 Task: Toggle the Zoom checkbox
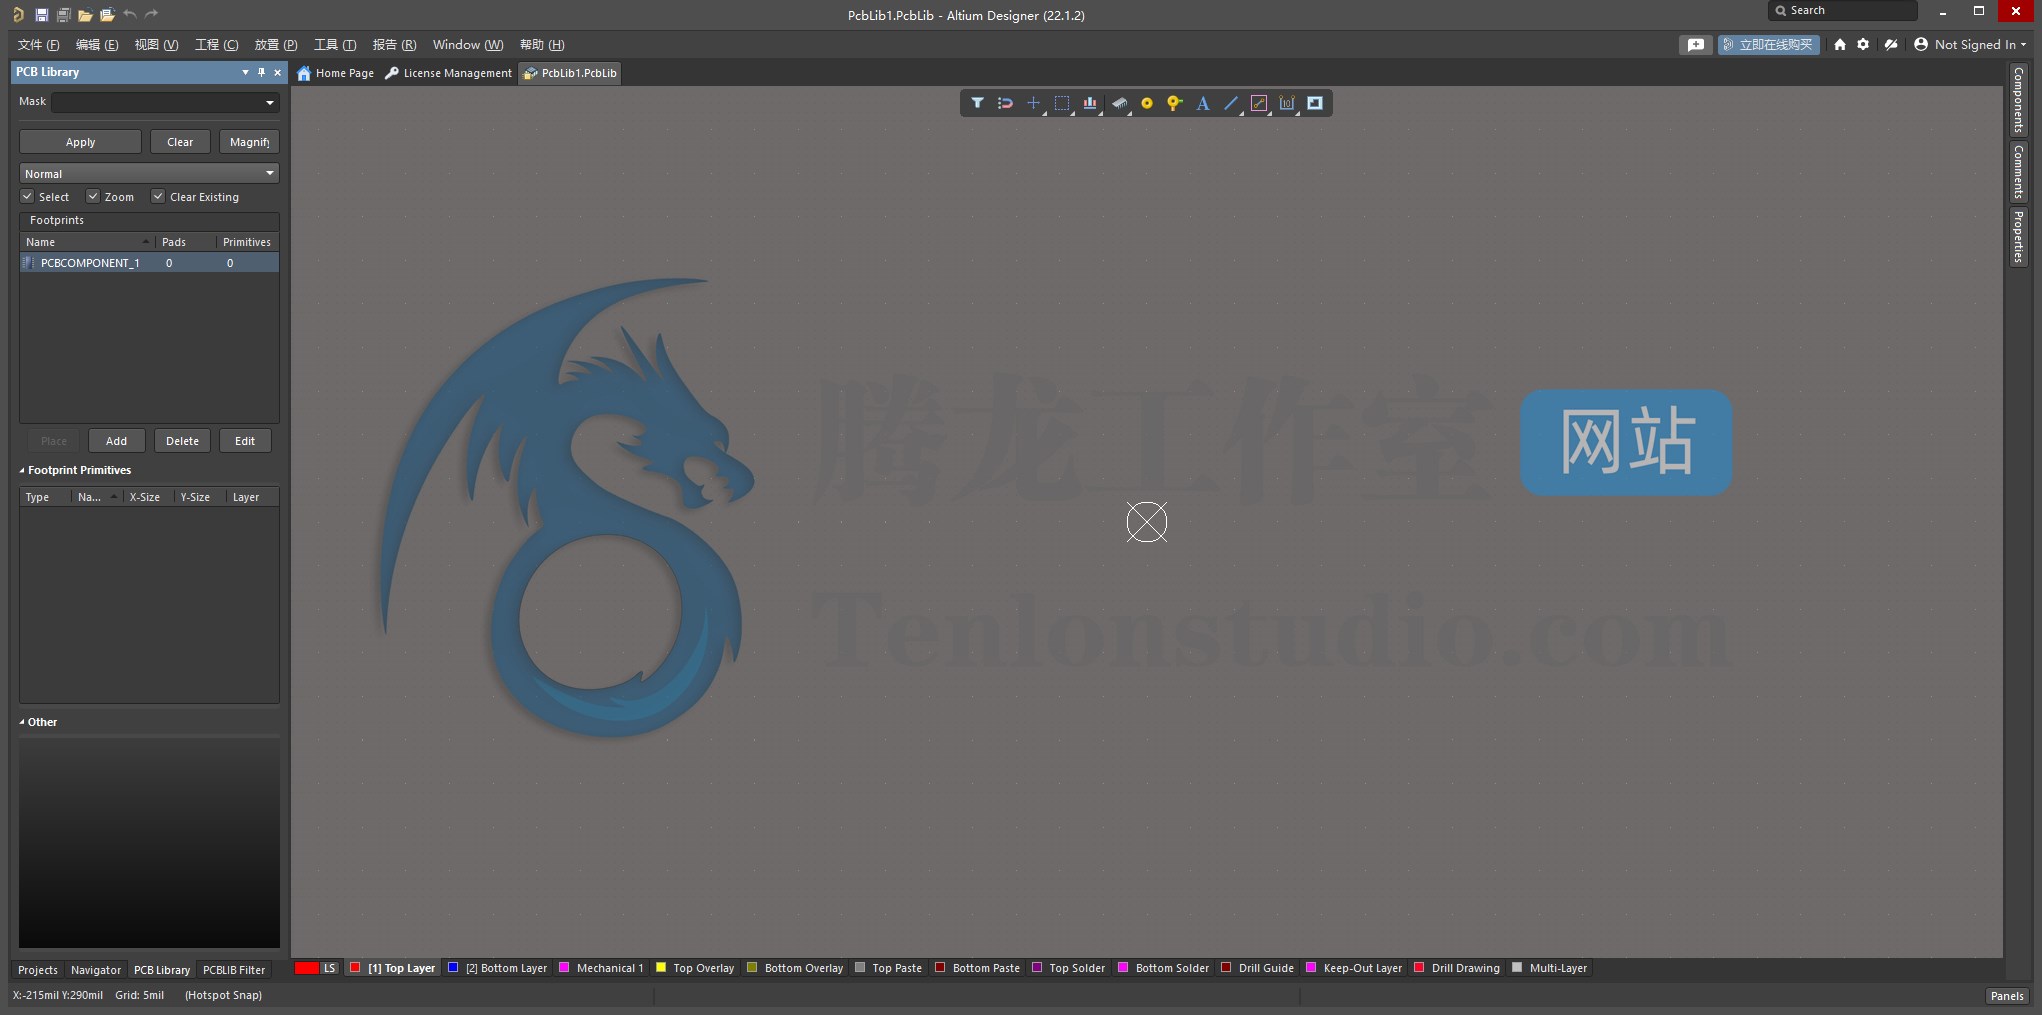93,196
